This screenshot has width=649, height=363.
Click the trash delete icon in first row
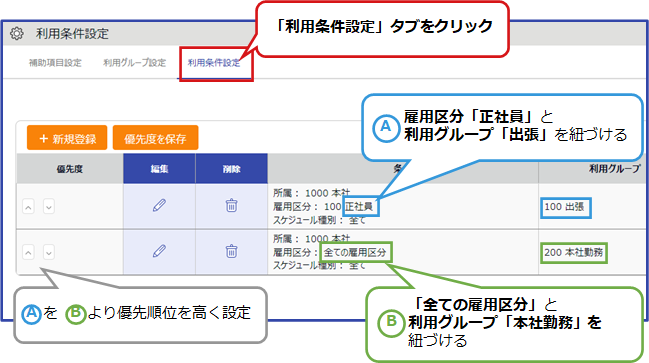pyautogui.click(x=231, y=205)
